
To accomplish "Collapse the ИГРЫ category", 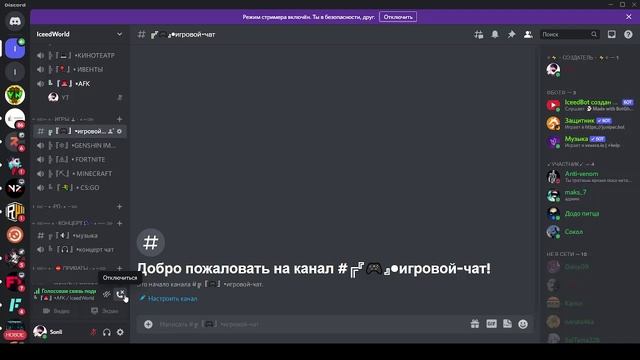I will point(63,119).
